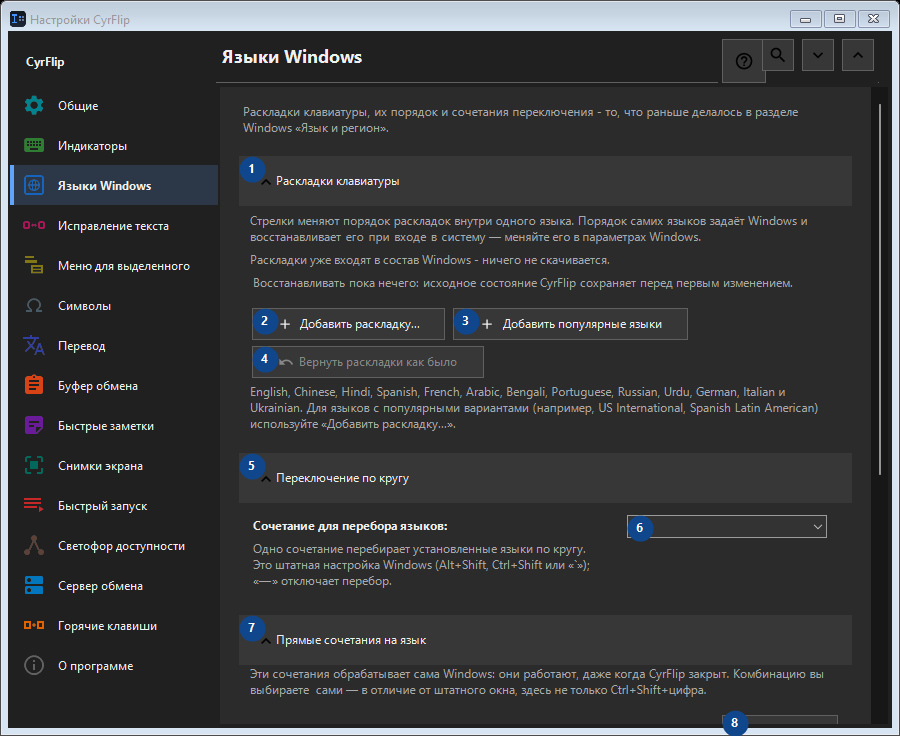Click the Снимки экрана capture icon
Image resolution: width=900 pixels, height=736 pixels.
34,466
